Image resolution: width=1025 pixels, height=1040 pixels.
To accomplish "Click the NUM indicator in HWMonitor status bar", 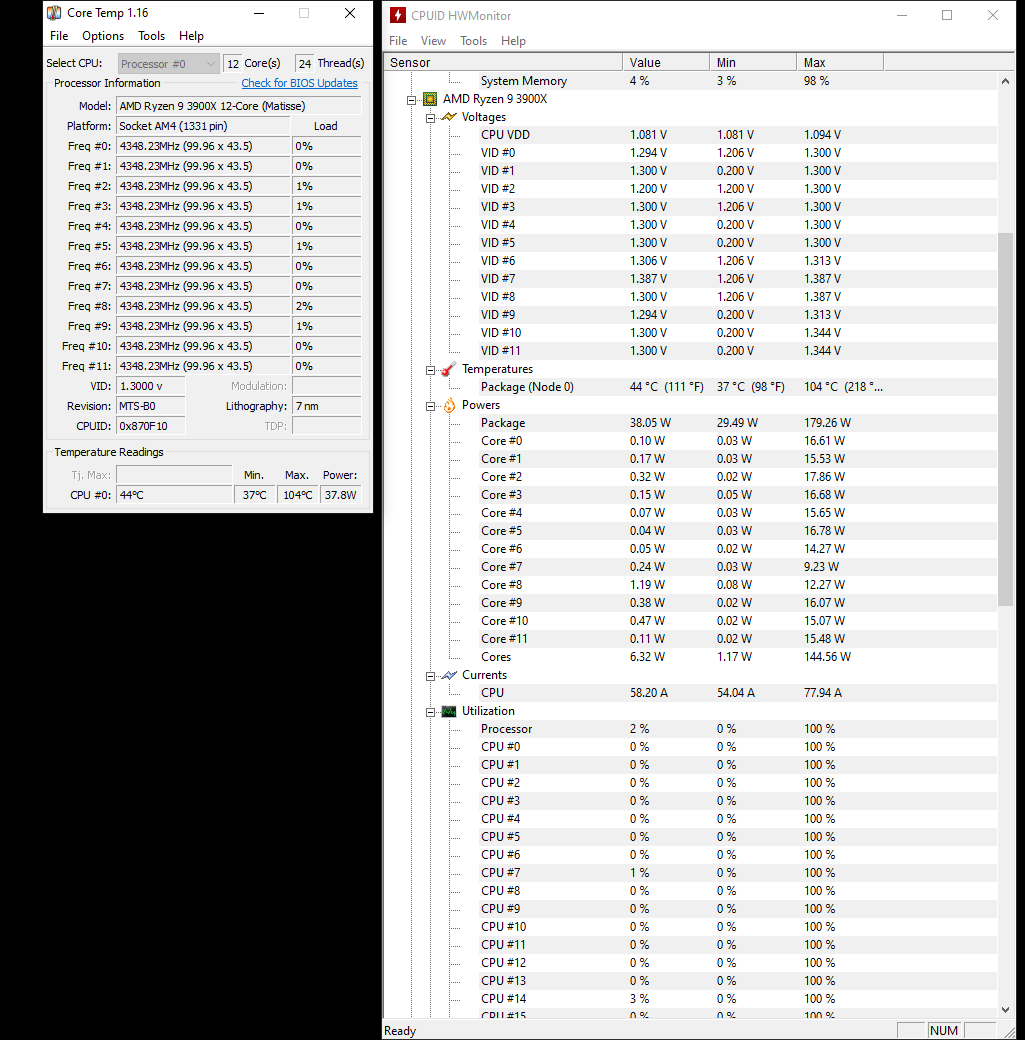I will click(943, 1030).
